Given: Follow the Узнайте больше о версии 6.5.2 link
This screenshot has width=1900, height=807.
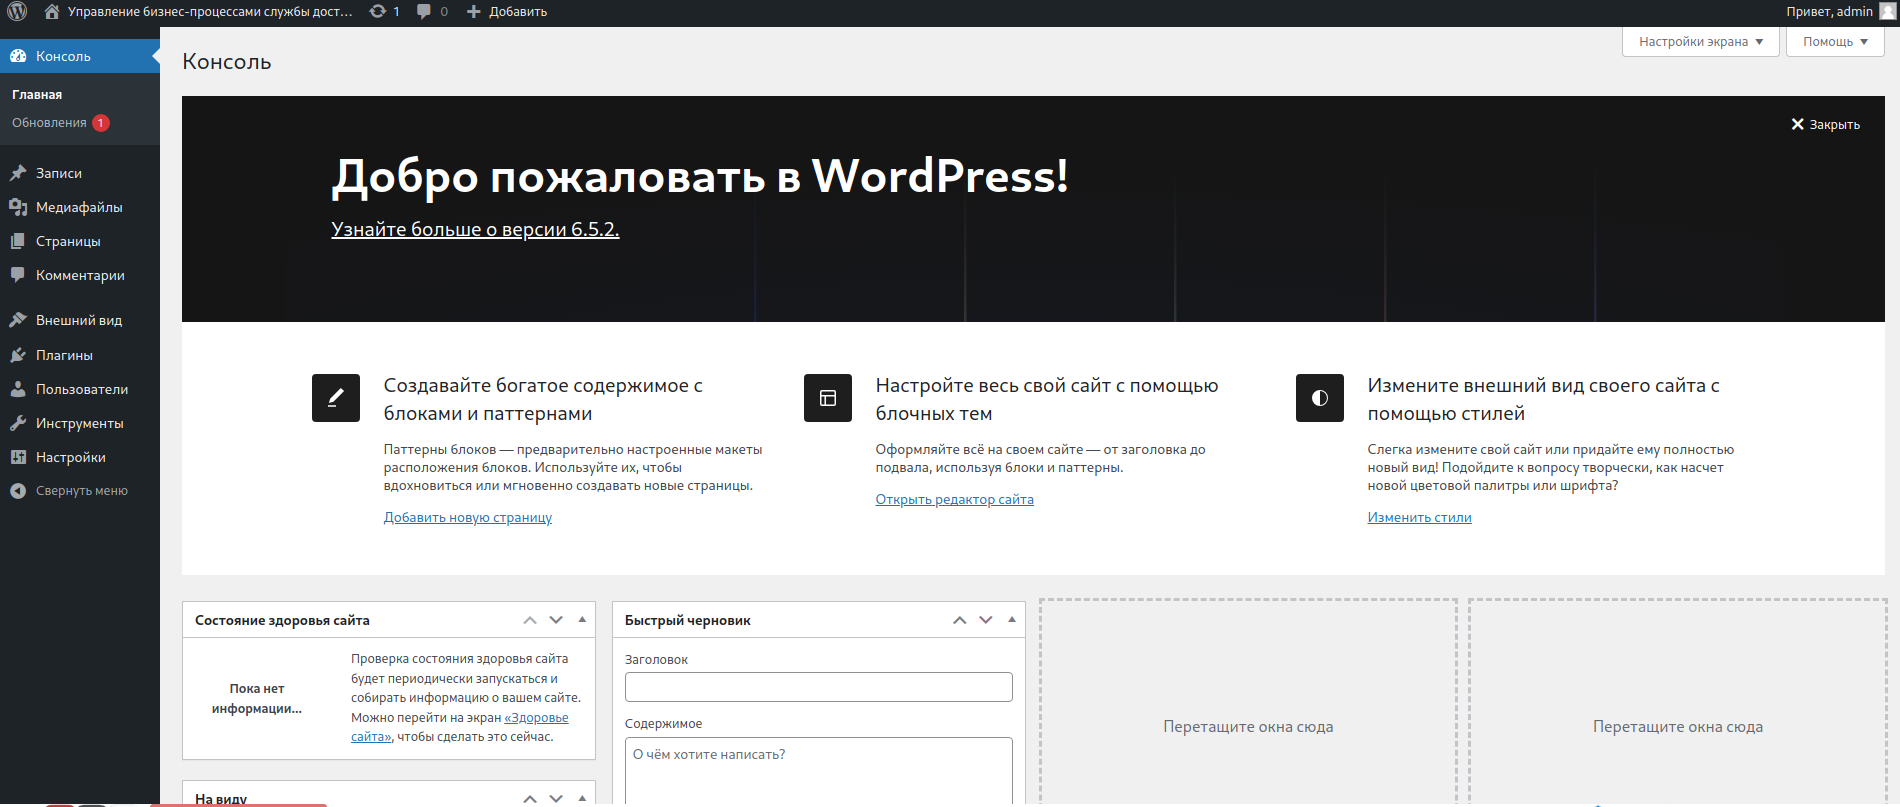Looking at the screenshot, I should coord(475,229).
